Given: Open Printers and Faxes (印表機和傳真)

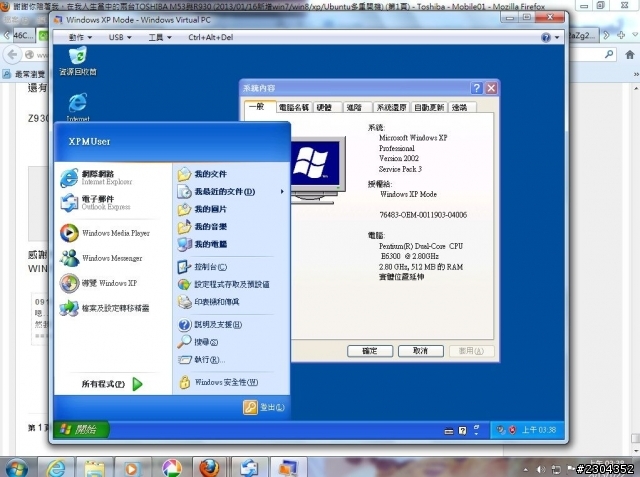Looking at the screenshot, I should (x=209, y=302).
